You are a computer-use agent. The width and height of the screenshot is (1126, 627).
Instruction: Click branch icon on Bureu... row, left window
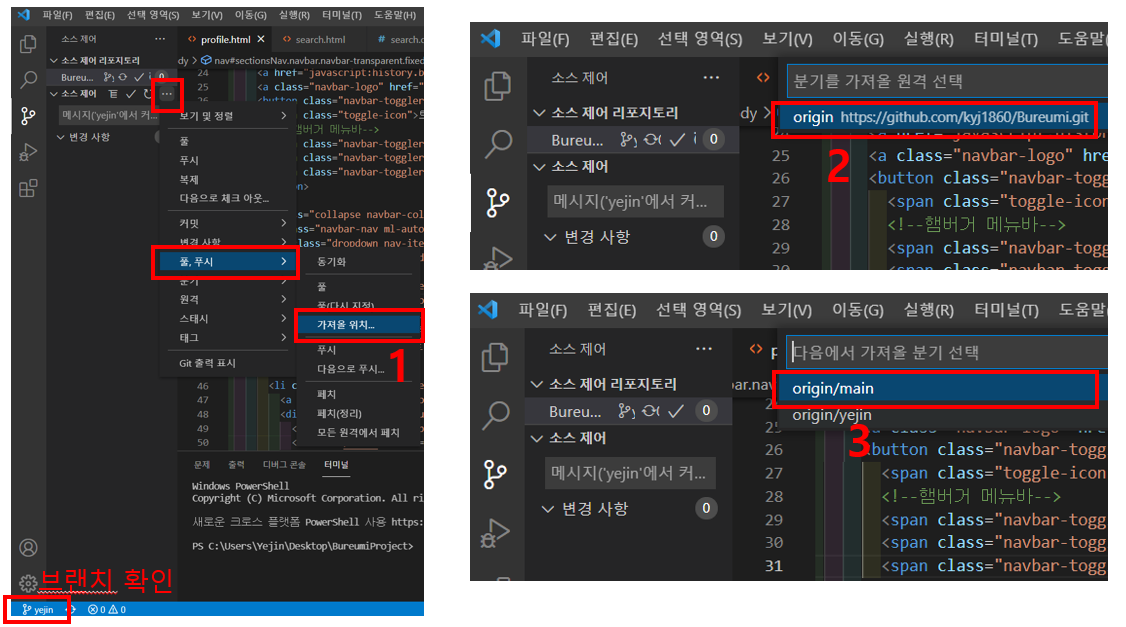tap(108, 77)
